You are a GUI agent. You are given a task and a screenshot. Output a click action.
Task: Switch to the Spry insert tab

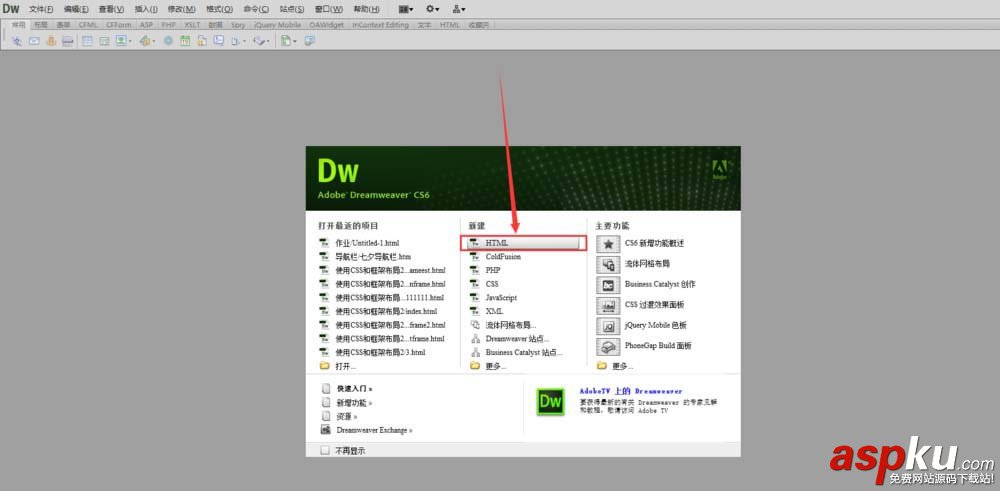tap(238, 25)
